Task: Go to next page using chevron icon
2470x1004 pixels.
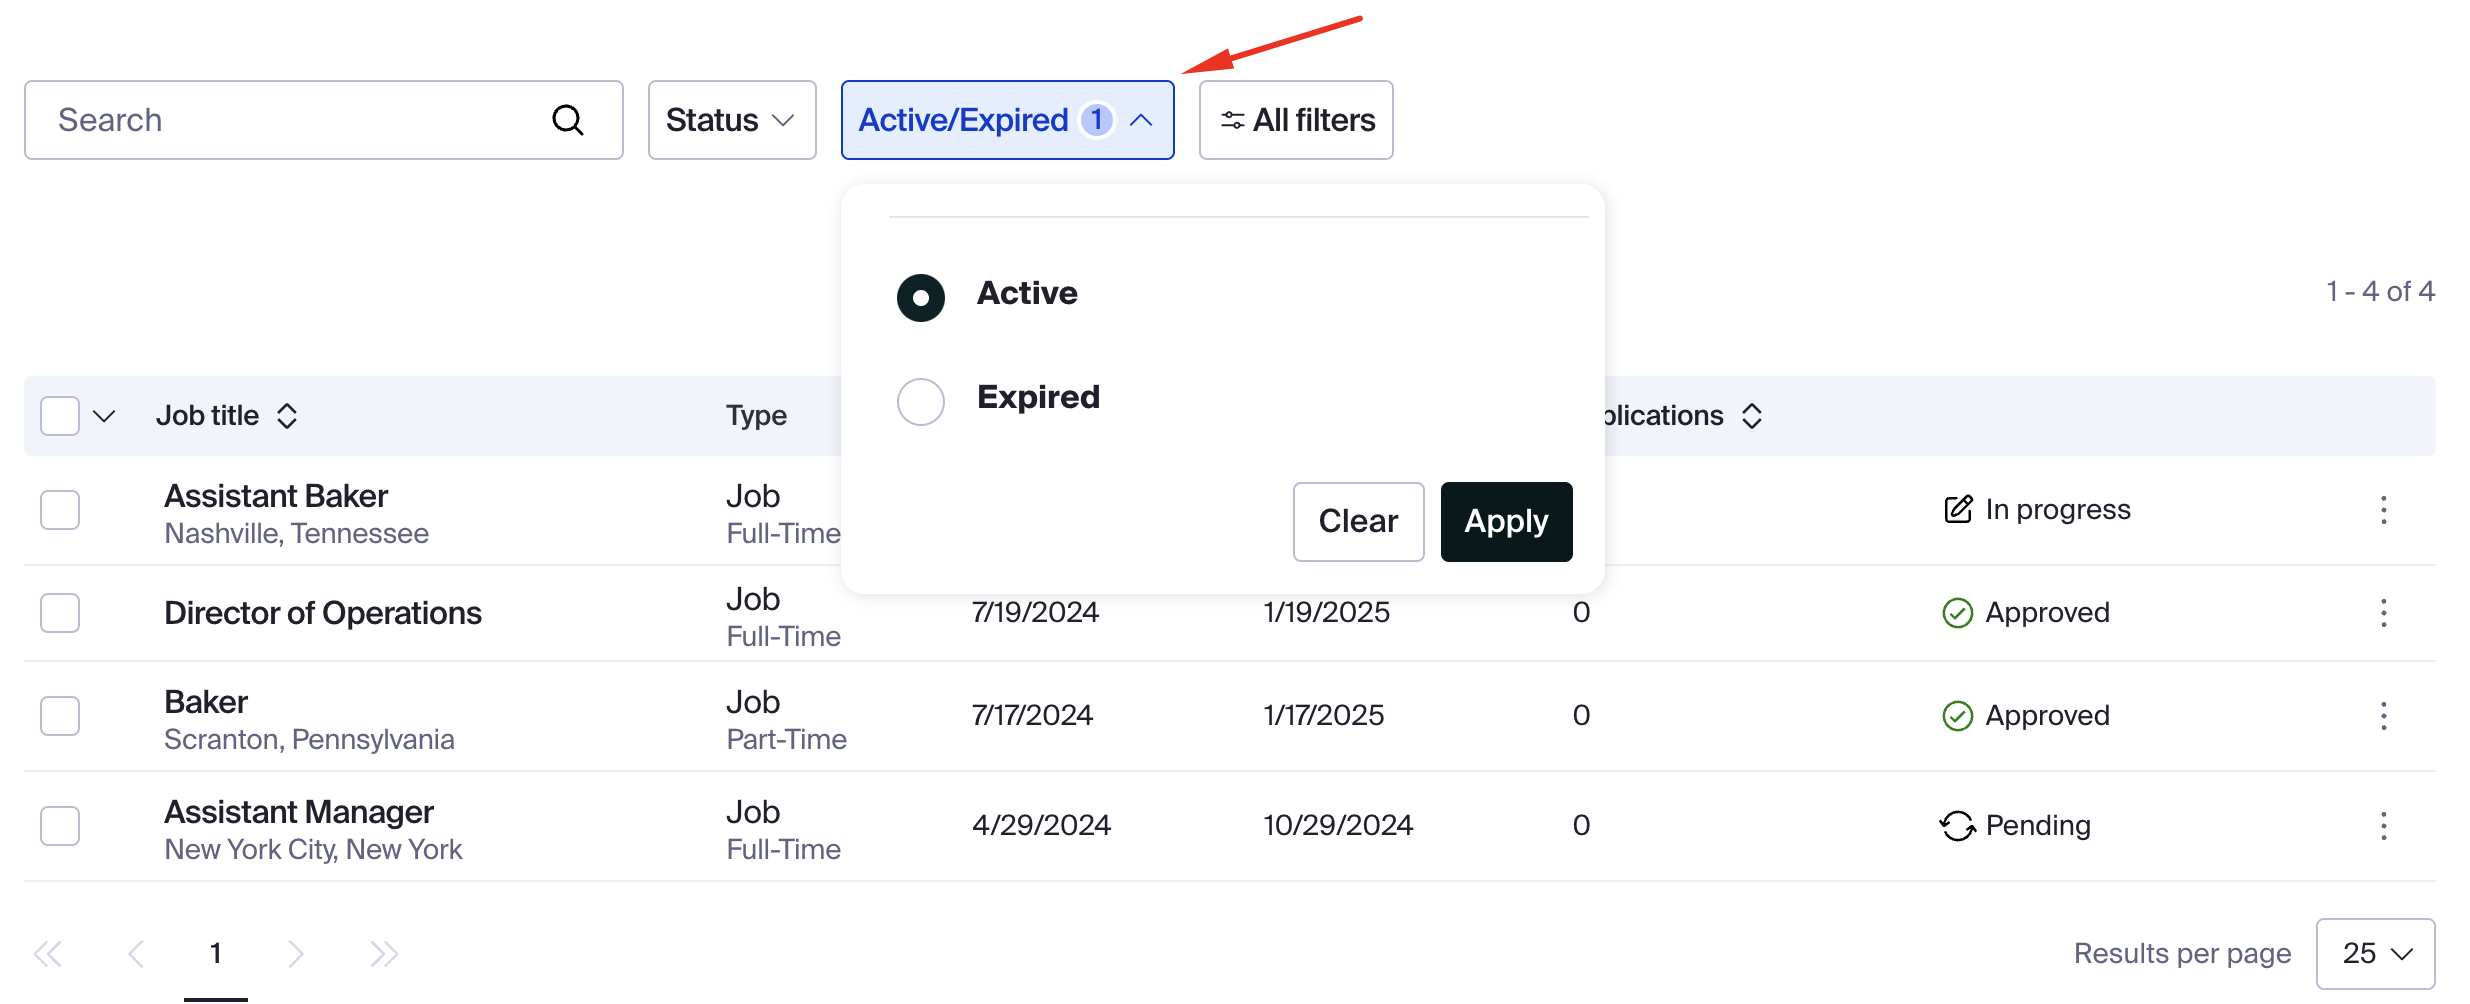Action: (296, 953)
